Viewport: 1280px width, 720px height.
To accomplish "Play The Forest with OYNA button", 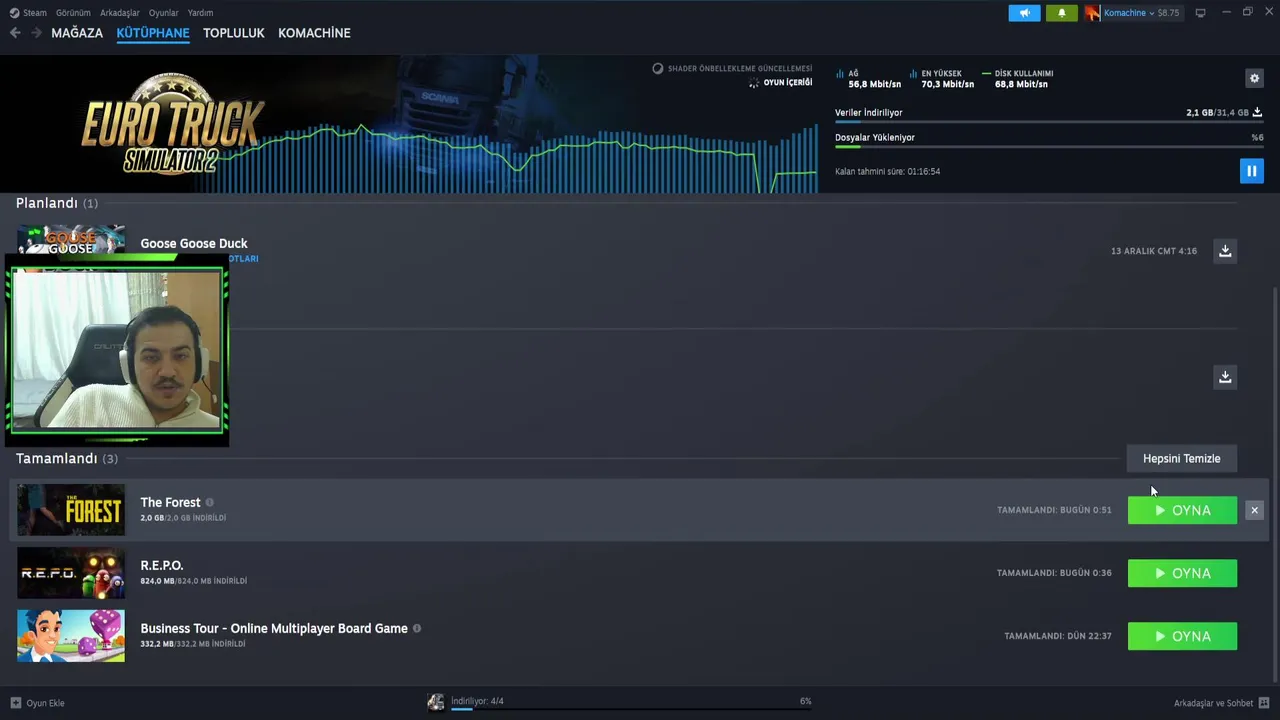I will (x=1182, y=510).
